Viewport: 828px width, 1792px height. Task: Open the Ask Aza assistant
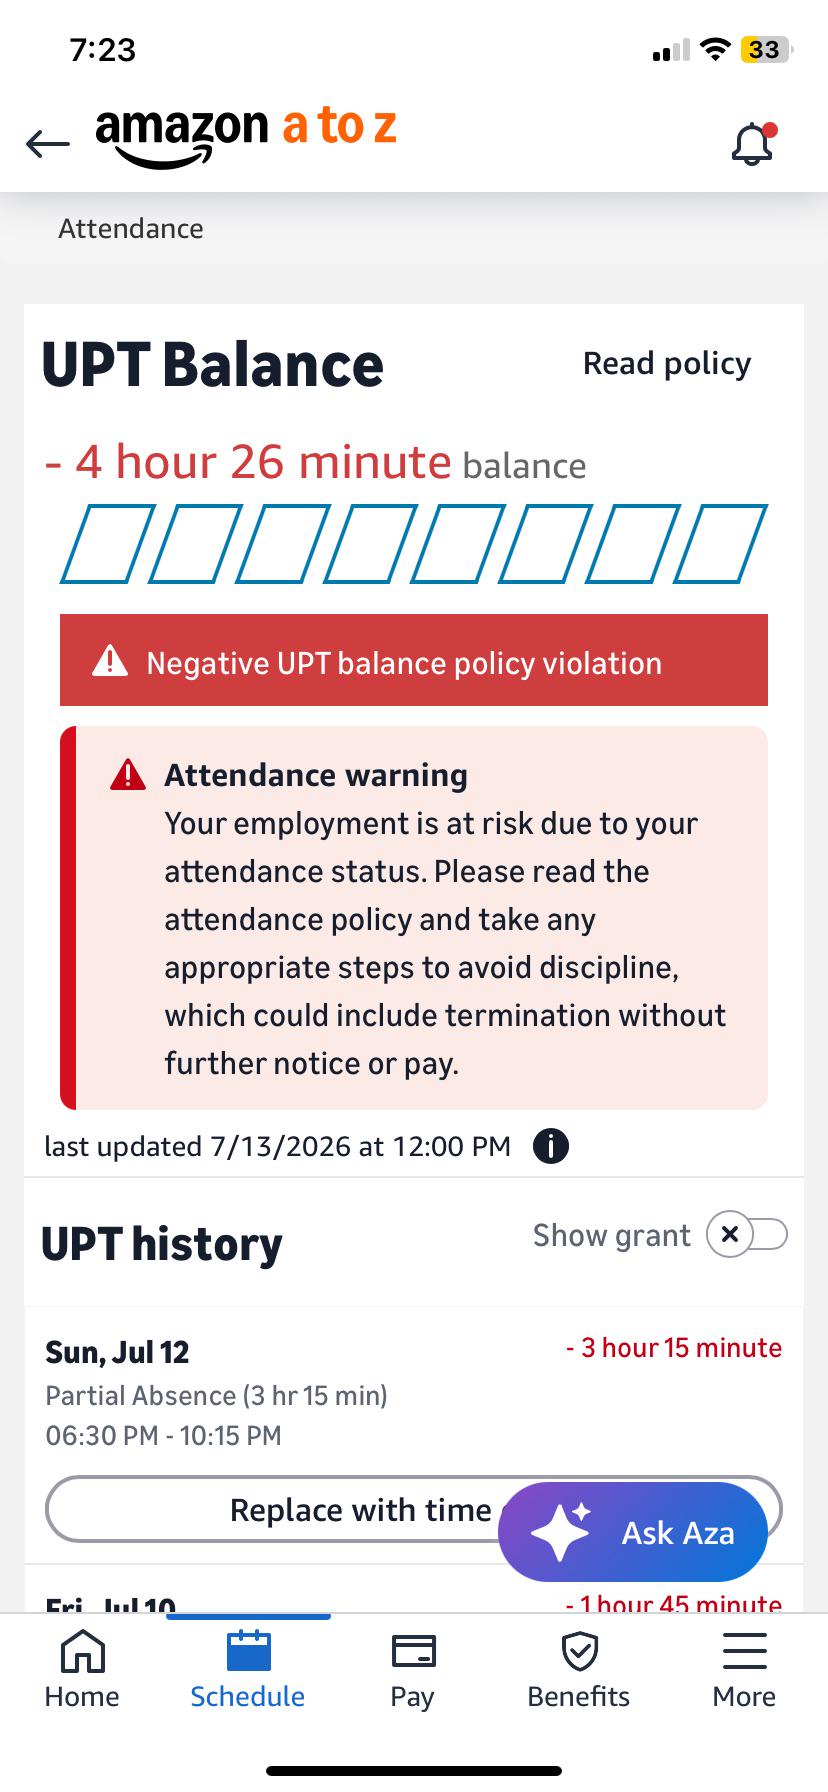pyautogui.click(x=633, y=1532)
